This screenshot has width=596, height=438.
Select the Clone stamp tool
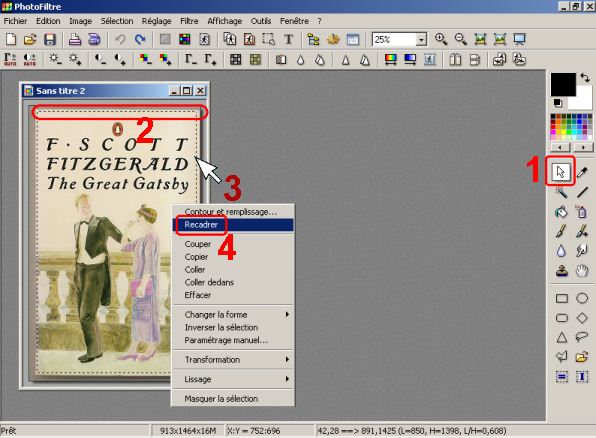[561, 271]
